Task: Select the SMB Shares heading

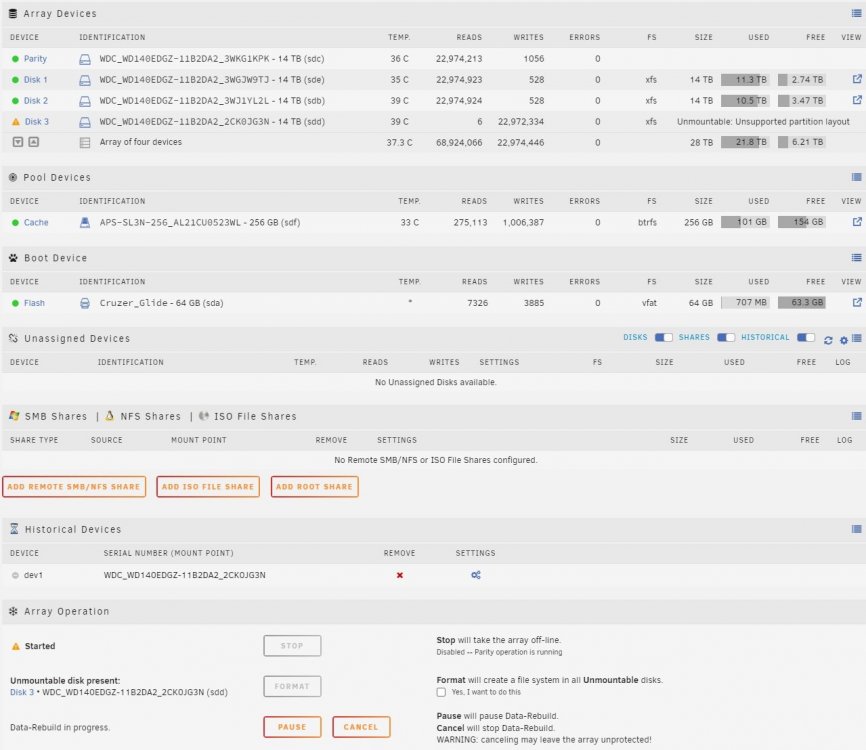Action: click(x=56, y=416)
